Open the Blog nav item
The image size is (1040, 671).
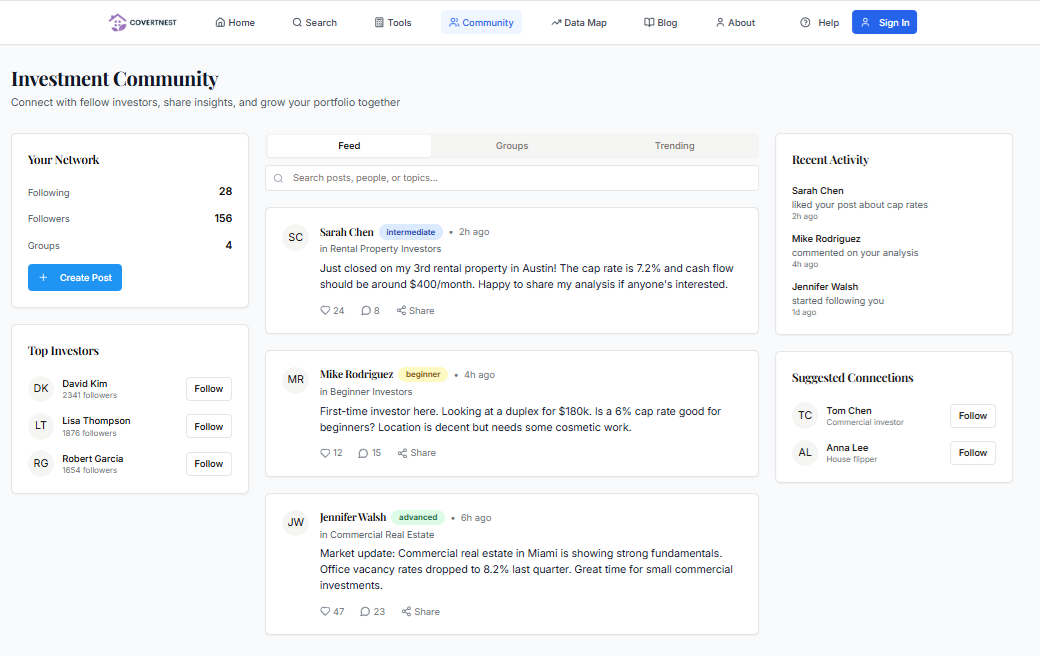[661, 23]
